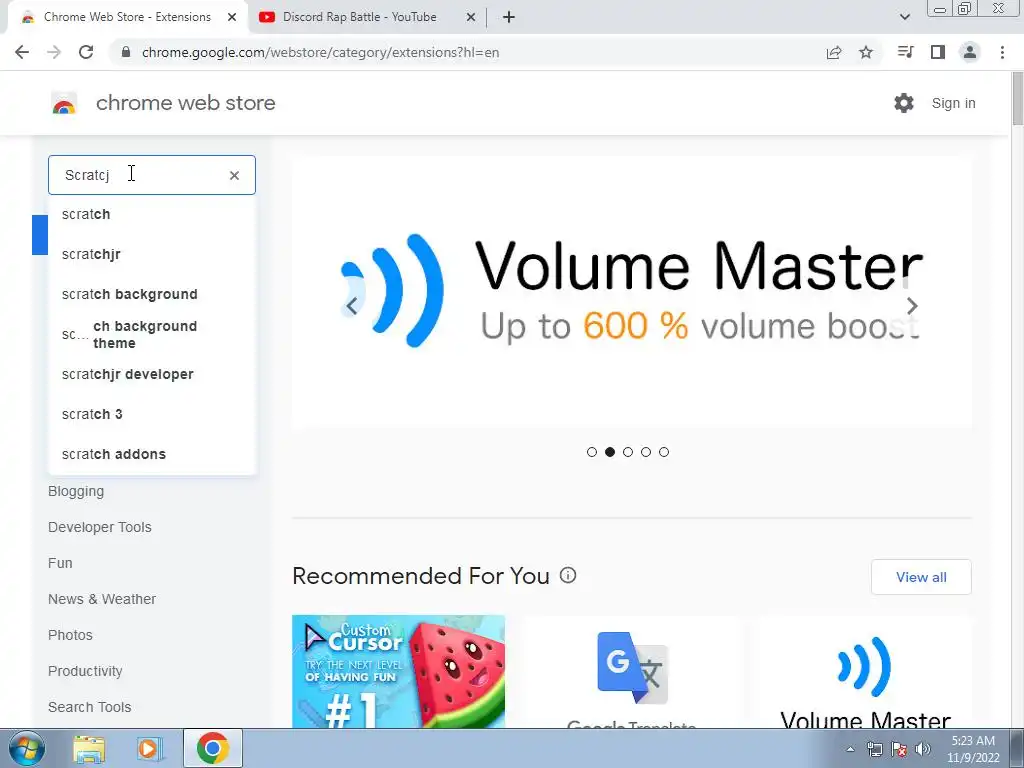Image resolution: width=1024 pixels, height=768 pixels.
Task: Pick the 'scratch addons' suggestion
Action: click(152, 454)
